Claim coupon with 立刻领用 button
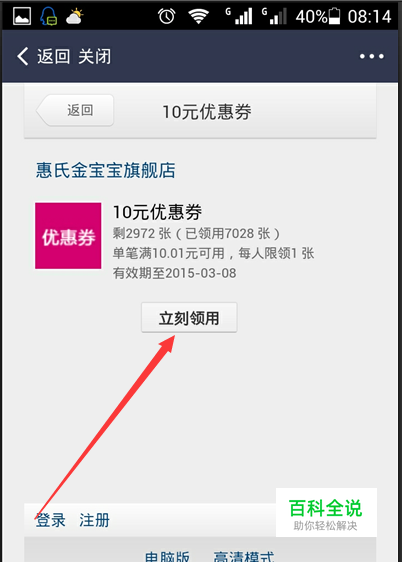 click(189, 318)
